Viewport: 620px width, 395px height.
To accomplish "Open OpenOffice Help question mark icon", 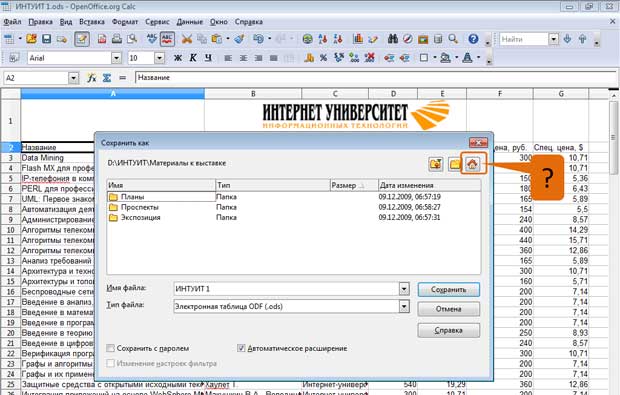I will (x=473, y=39).
